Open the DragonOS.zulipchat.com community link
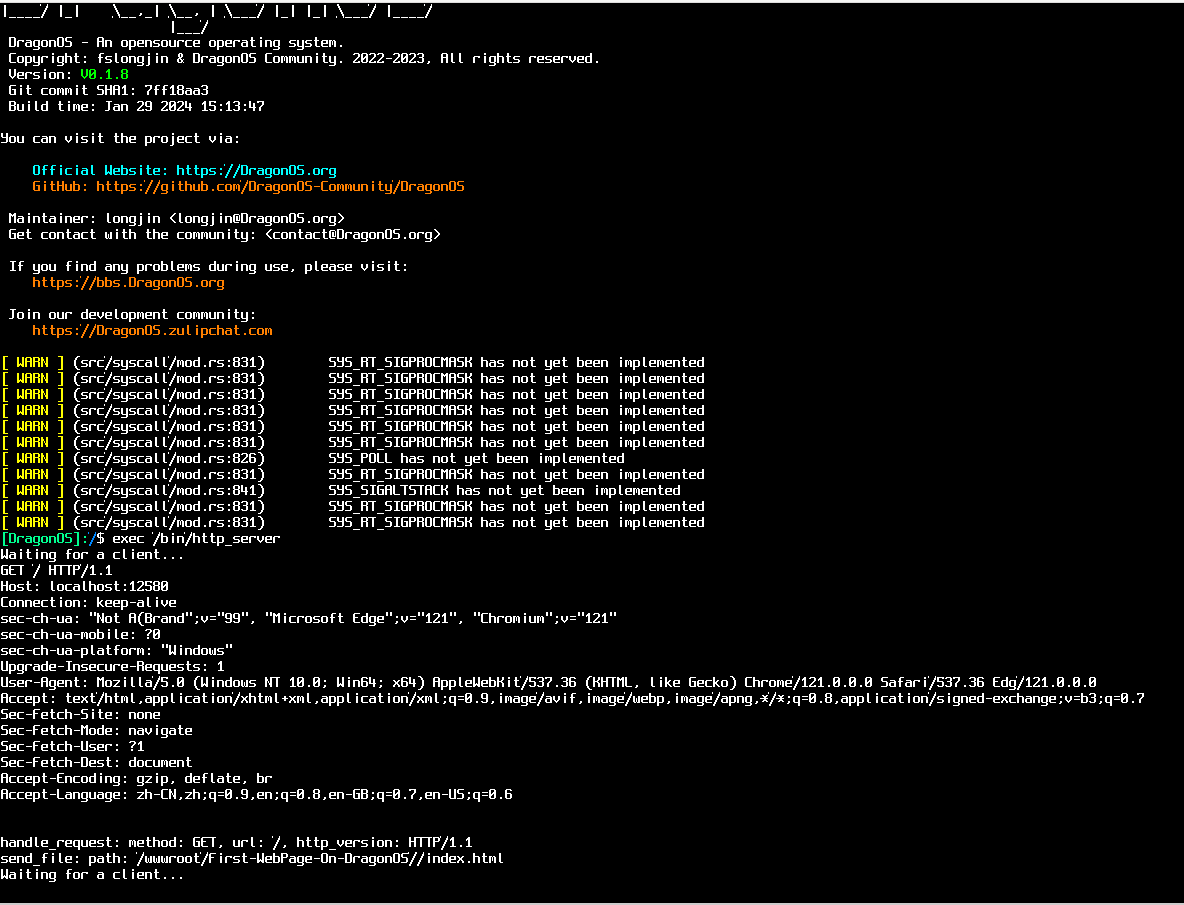 (152, 331)
